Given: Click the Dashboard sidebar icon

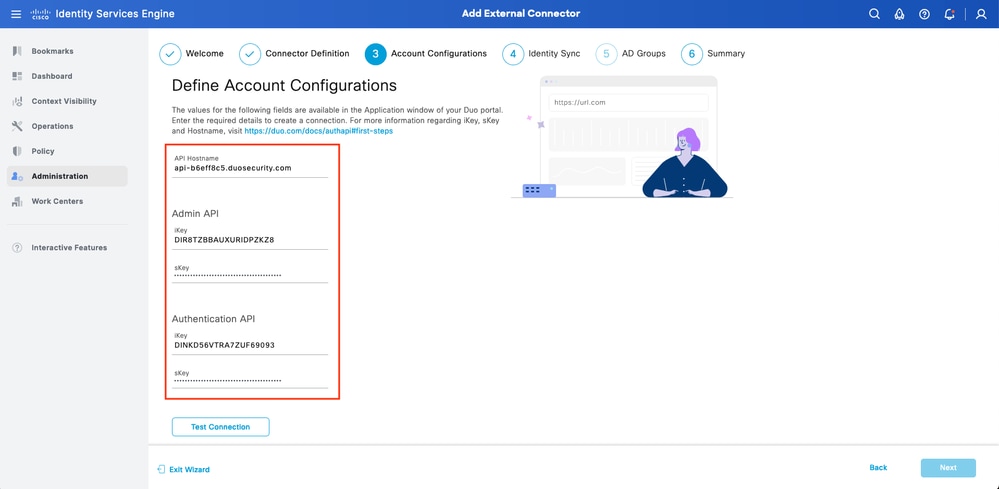Looking at the screenshot, I should (x=17, y=76).
